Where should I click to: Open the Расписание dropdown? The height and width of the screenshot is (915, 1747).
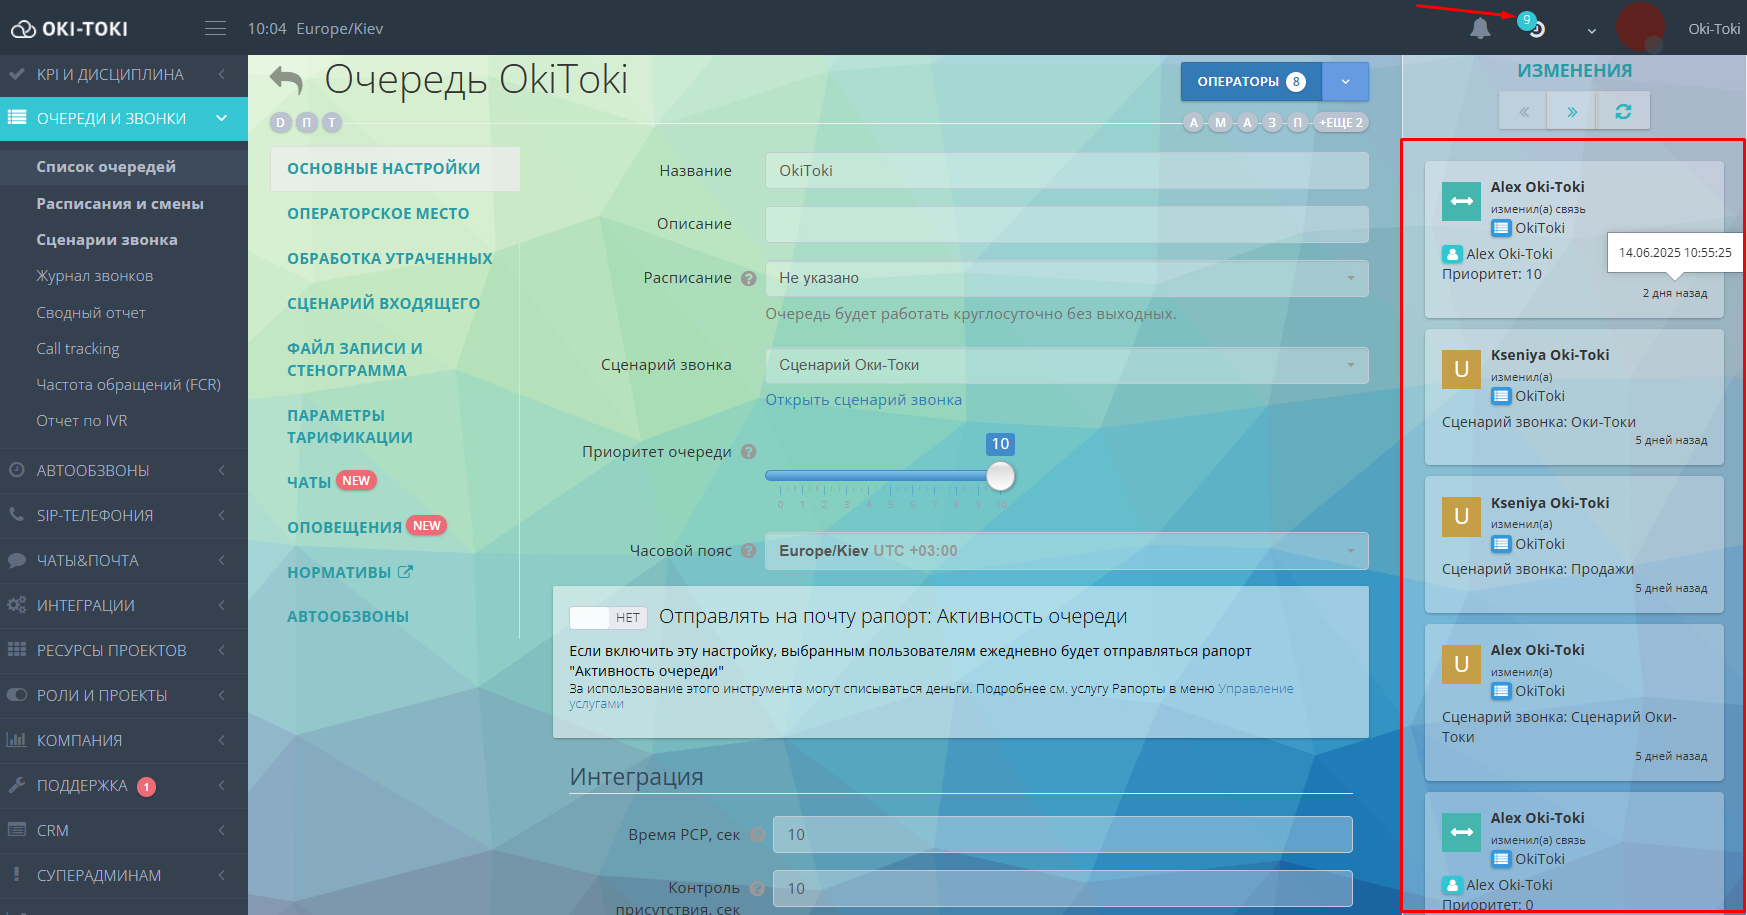1067,278
